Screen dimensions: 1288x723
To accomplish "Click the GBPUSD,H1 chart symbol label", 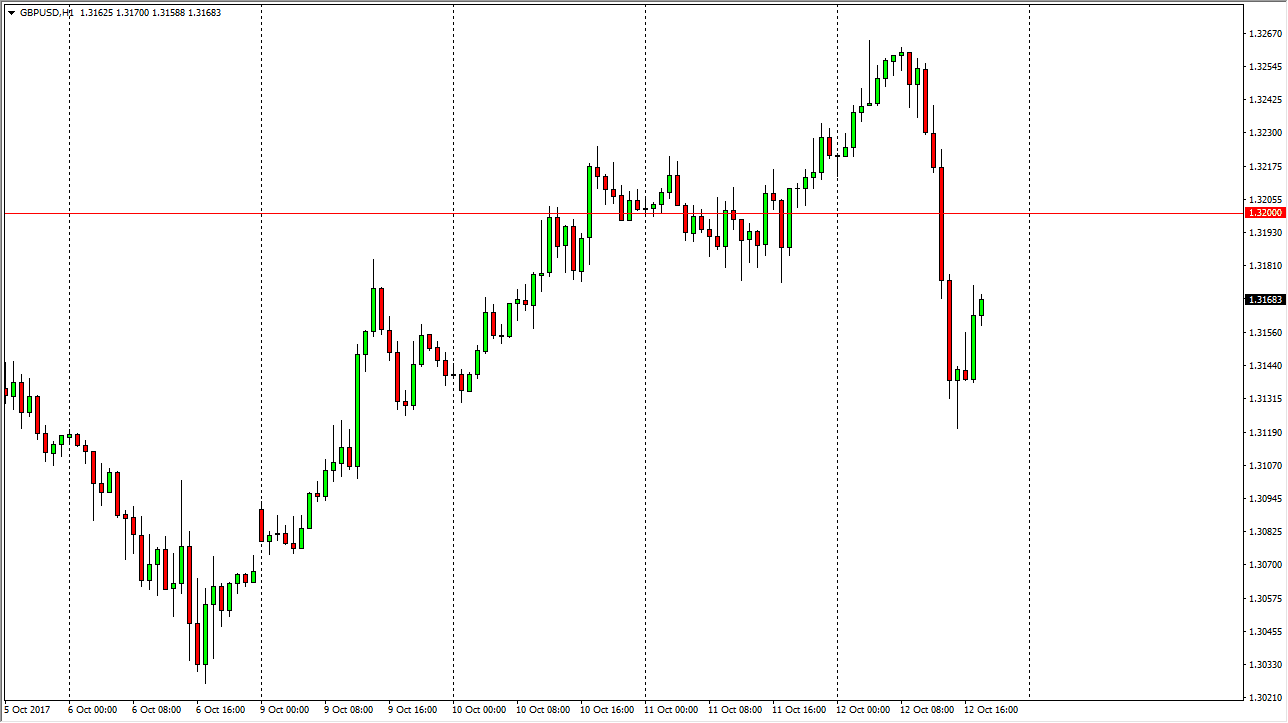I will pyautogui.click(x=47, y=13).
